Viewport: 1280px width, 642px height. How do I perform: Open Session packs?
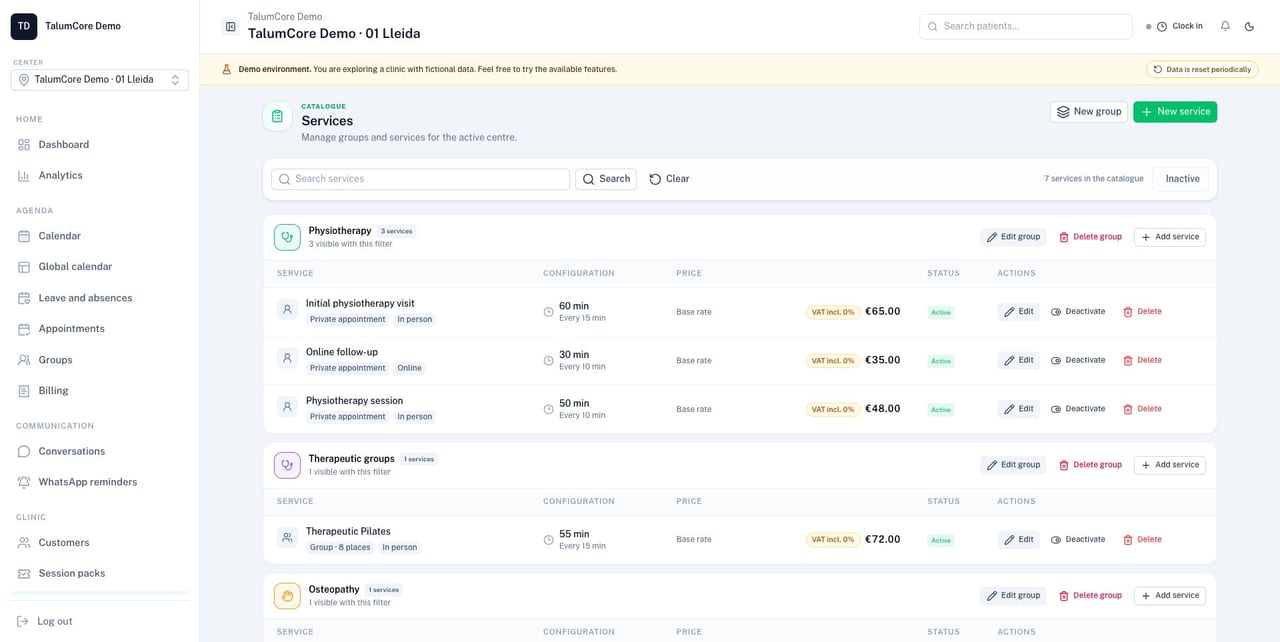pyautogui.click(x=71, y=574)
